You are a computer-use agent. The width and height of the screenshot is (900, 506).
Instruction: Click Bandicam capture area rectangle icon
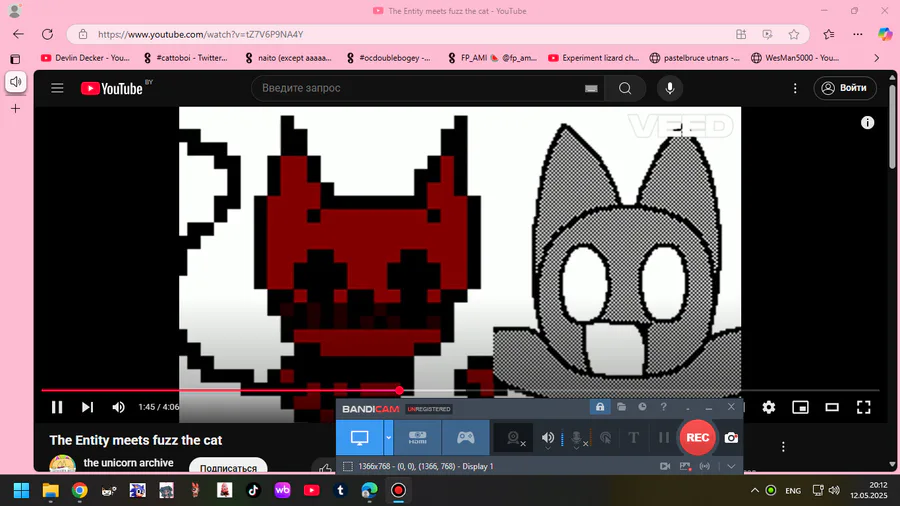(347, 466)
